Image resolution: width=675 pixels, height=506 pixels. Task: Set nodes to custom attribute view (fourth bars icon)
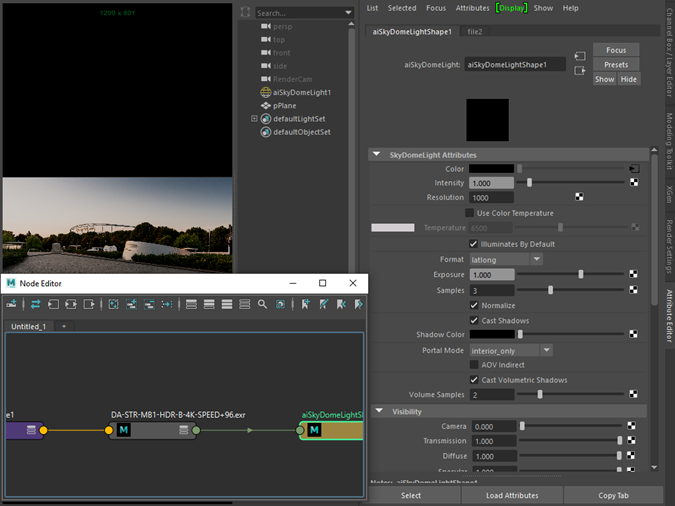tap(245, 304)
